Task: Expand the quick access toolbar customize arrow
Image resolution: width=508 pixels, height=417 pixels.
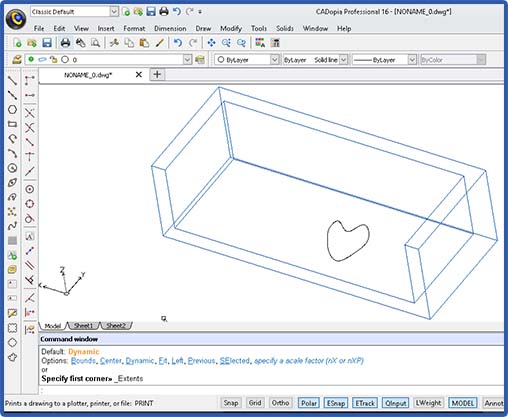Action: [x=200, y=12]
